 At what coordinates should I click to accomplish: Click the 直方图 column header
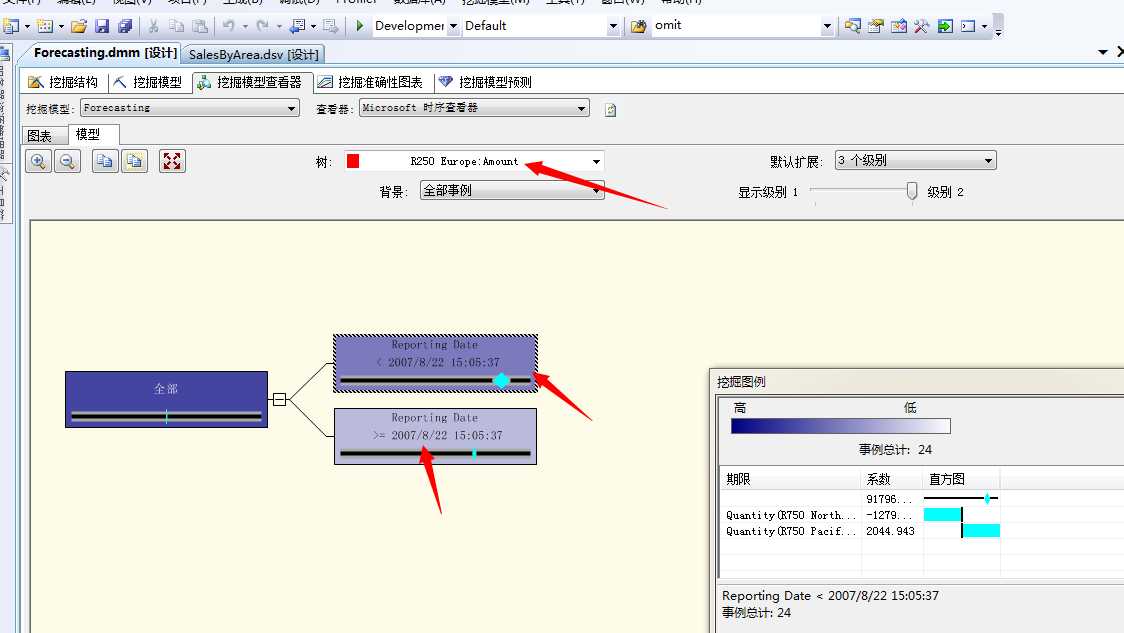961,479
